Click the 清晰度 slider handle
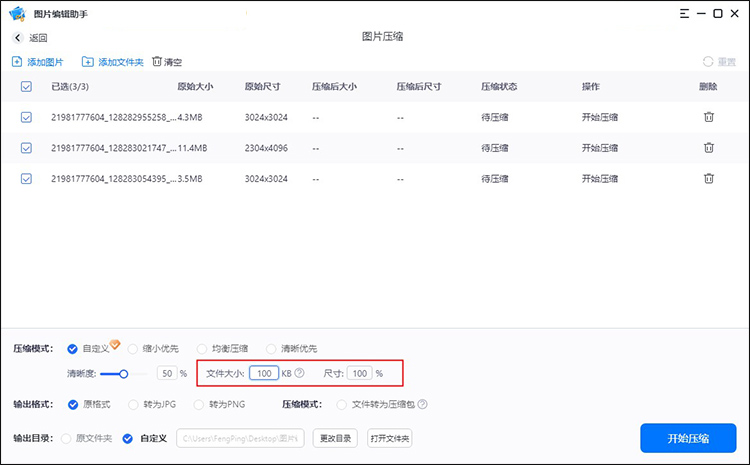Viewport: 750px width, 465px height. 123,374
